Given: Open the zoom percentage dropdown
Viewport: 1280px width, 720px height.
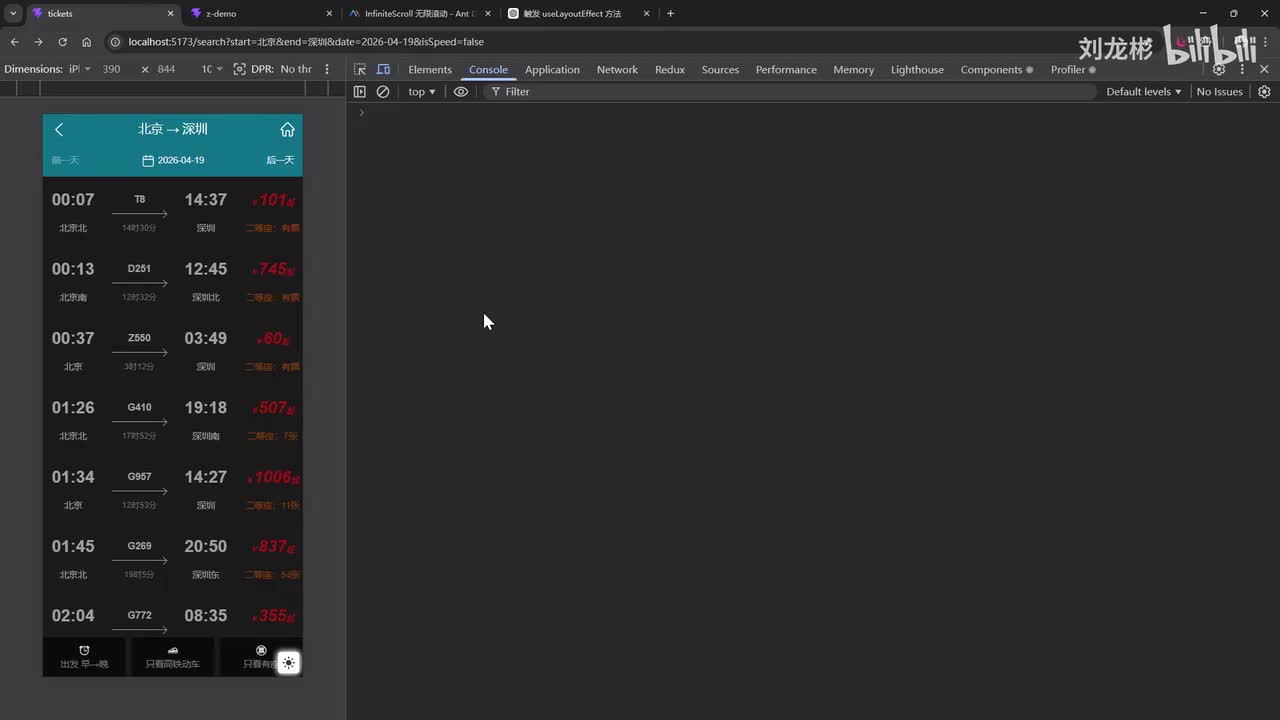Looking at the screenshot, I should 212,69.
